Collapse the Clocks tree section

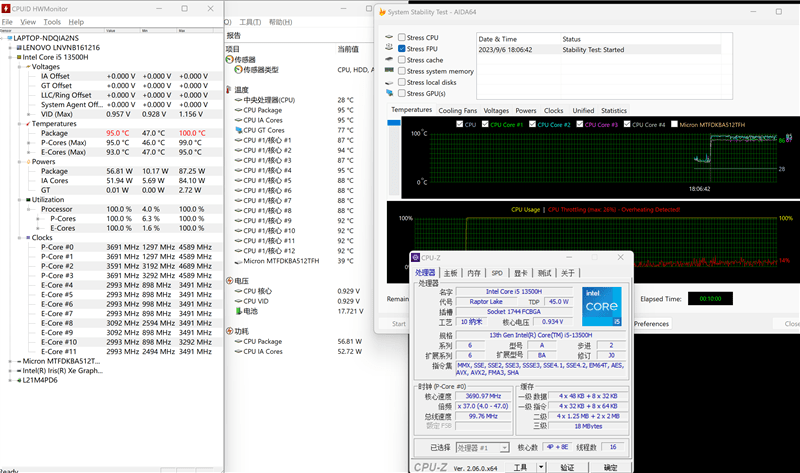click(19, 238)
